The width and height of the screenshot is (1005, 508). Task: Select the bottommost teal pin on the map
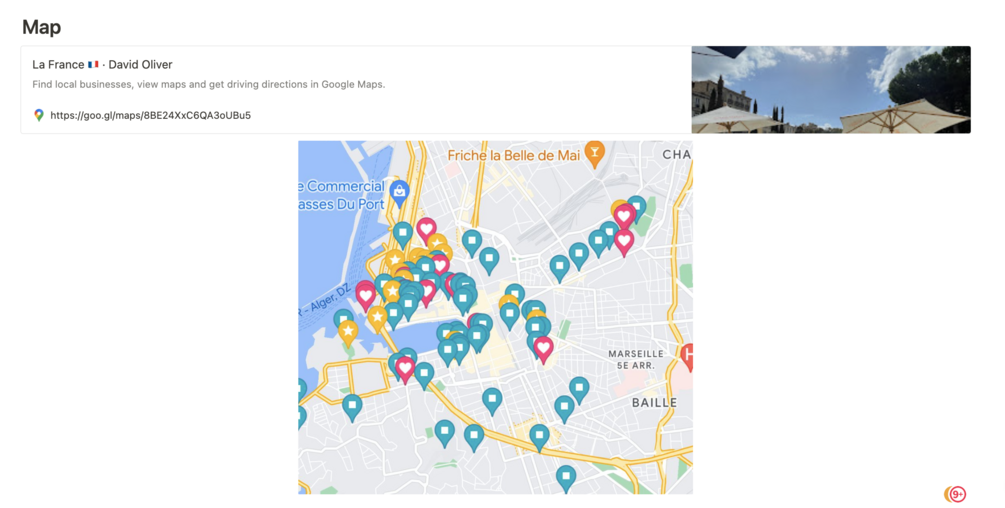tap(566, 476)
